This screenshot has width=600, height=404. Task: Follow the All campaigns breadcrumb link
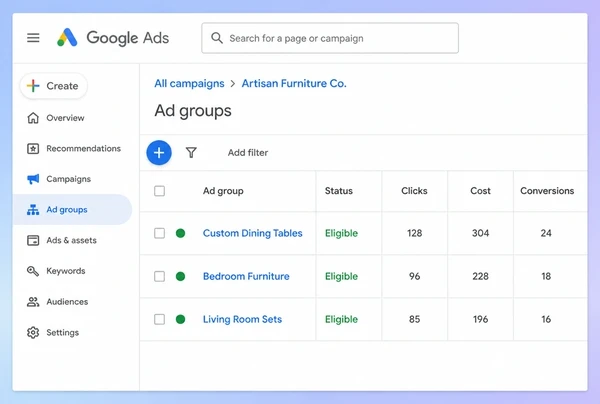point(189,83)
